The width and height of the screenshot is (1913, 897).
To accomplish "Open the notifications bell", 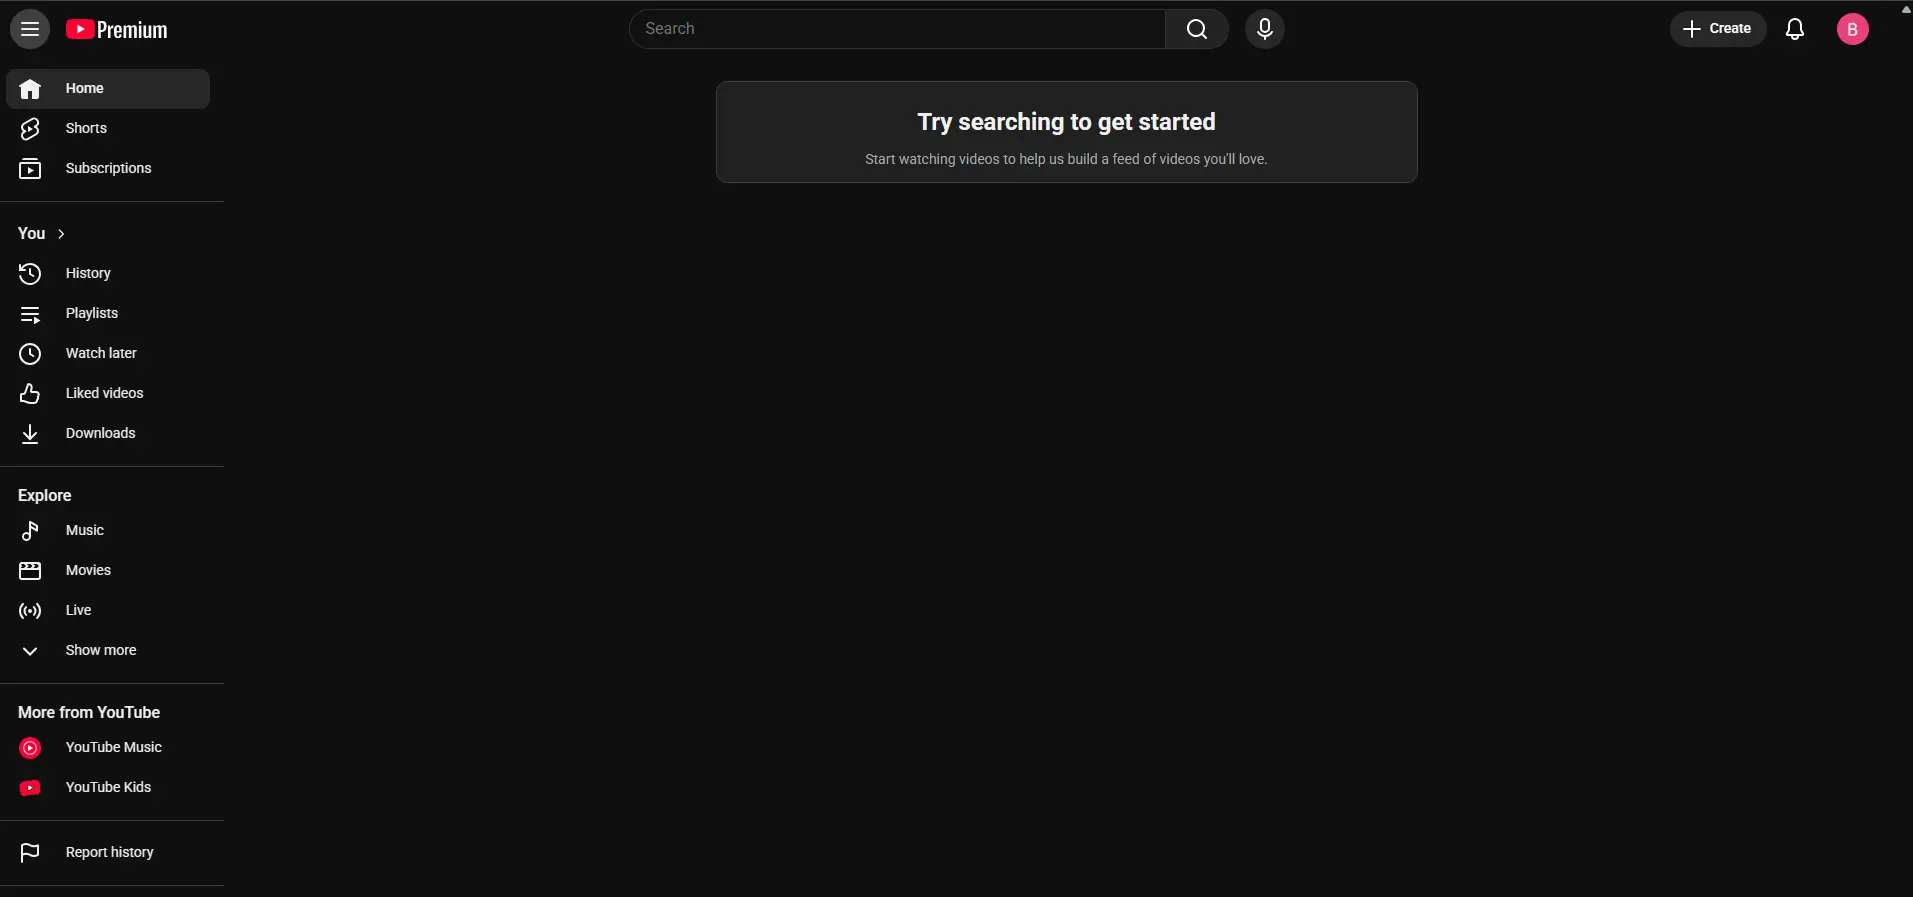I will pyautogui.click(x=1795, y=29).
